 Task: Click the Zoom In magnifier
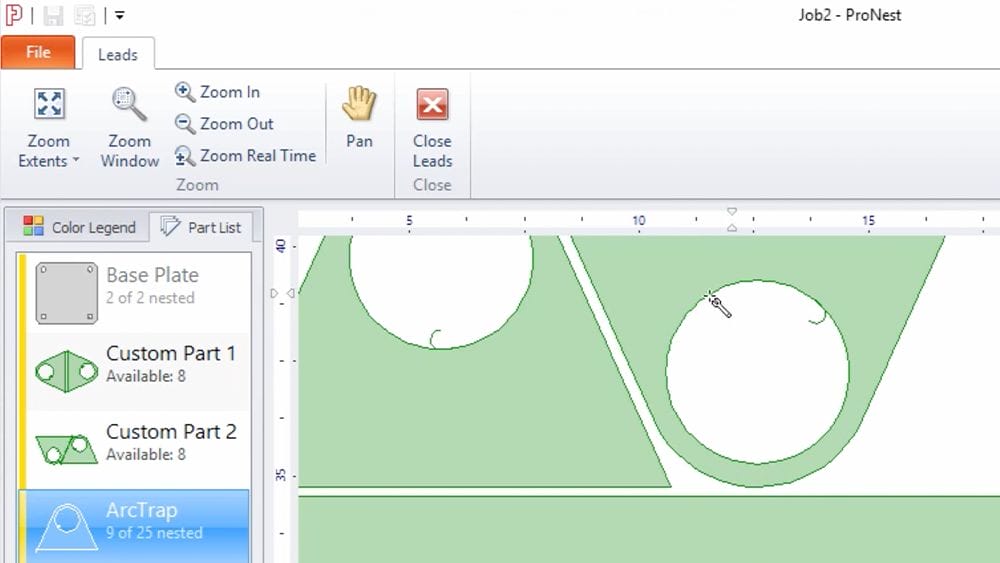click(x=185, y=92)
